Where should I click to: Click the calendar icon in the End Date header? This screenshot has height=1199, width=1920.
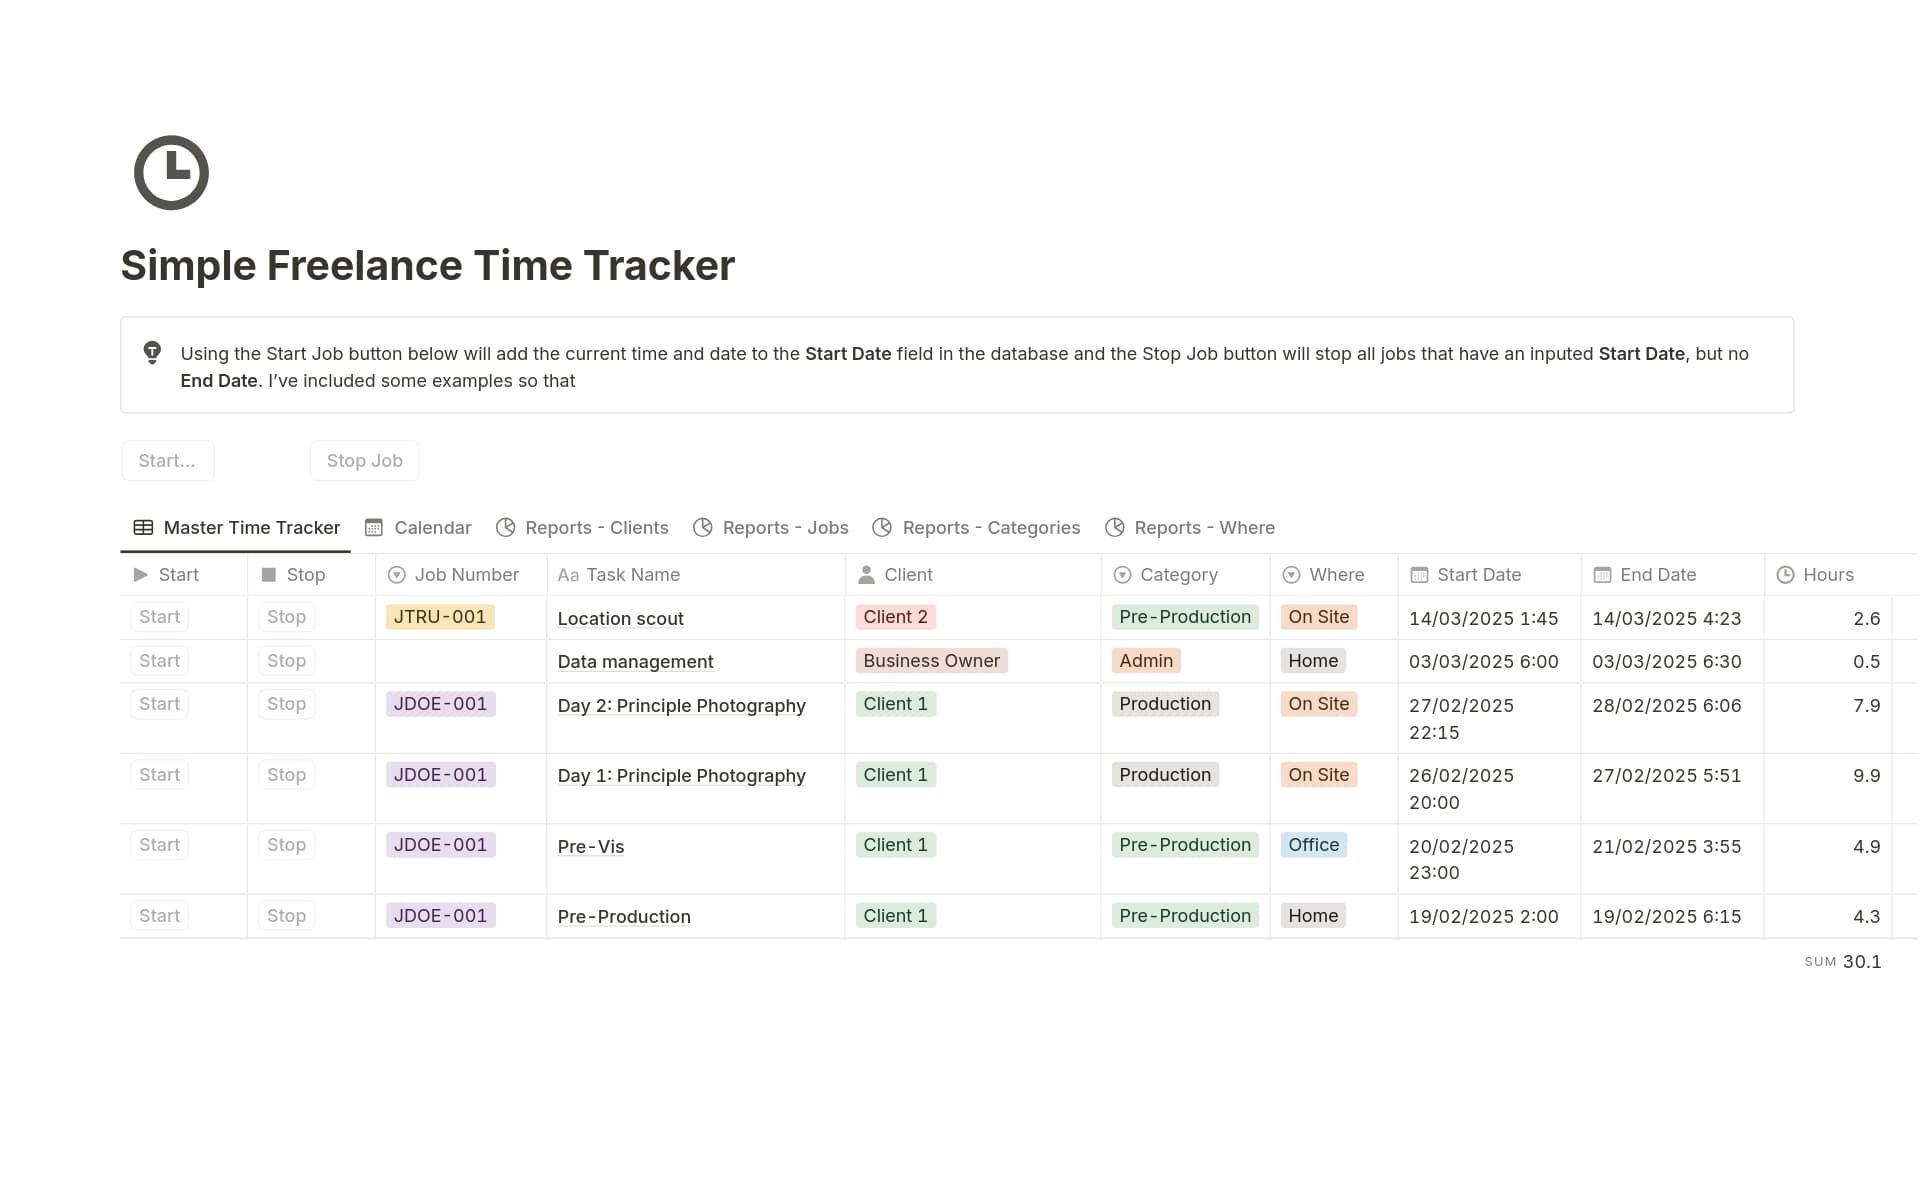tap(1601, 574)
